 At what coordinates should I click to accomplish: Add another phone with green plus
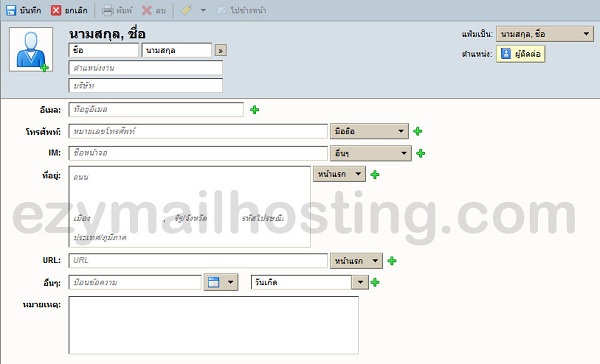tap(417, 131)
